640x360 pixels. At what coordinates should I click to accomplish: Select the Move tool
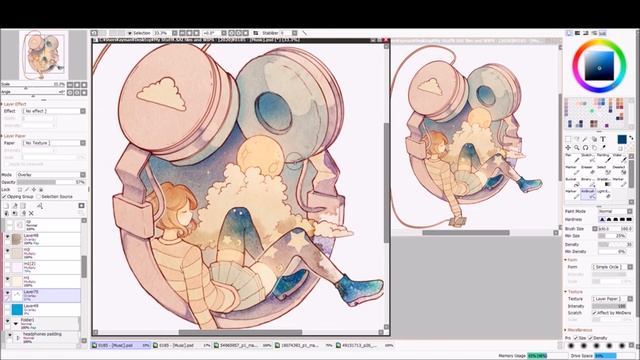click(x=568, y=147)
